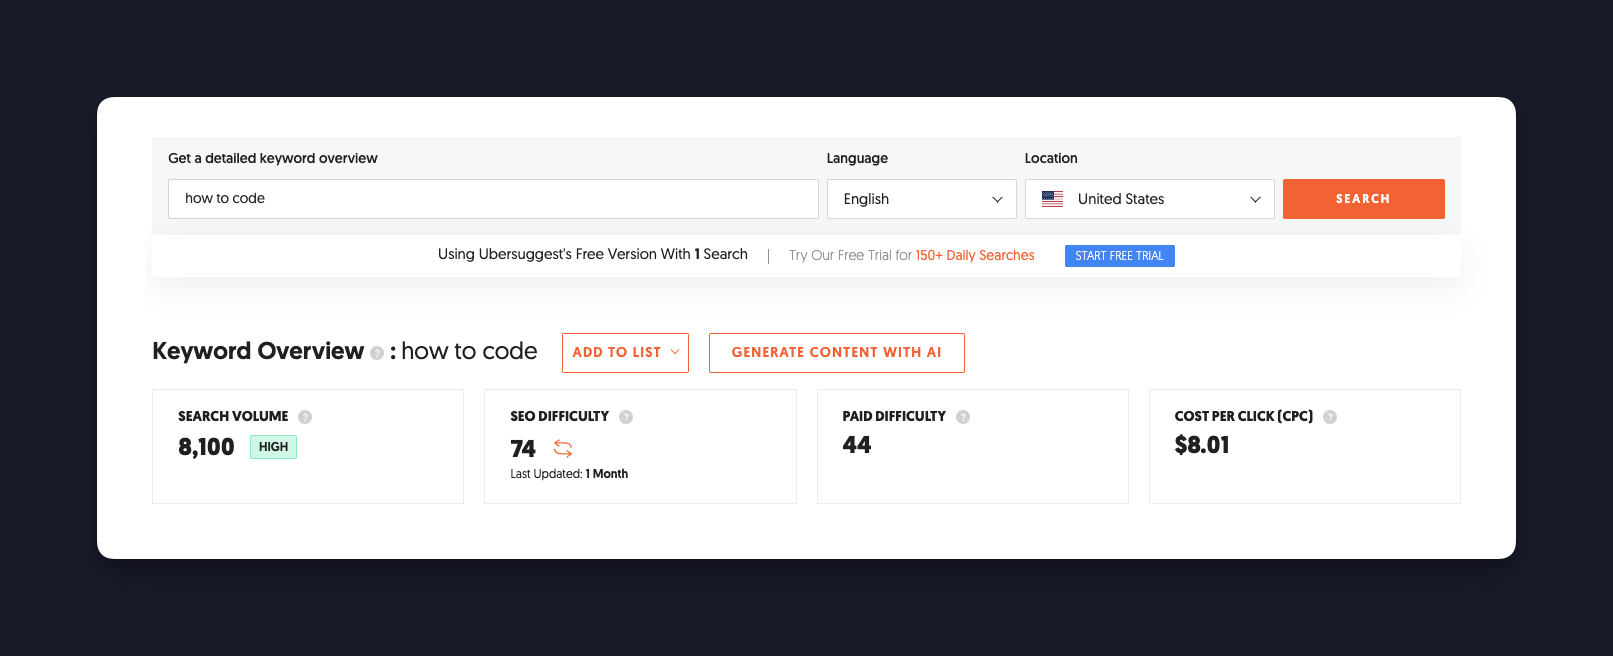Click the green HIGH volume badge
This screenshot has width=1613, height=656.
pyautogui.click(x=273, y=447)
